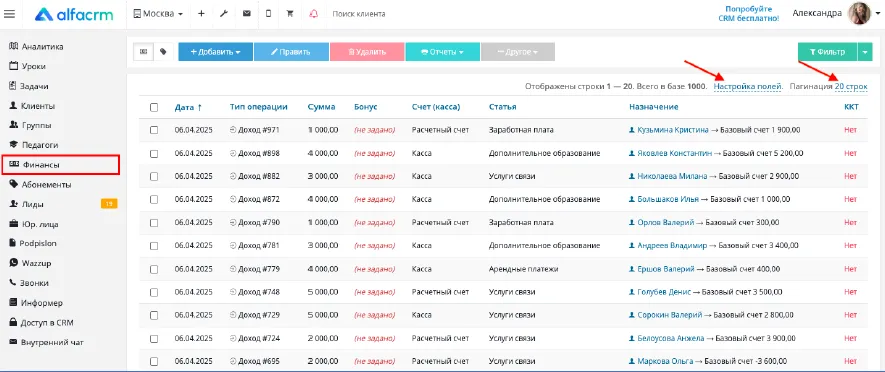885x372 pixels.
Task: Click the tag icon in toolbar
Action: (x=163, y=51)
